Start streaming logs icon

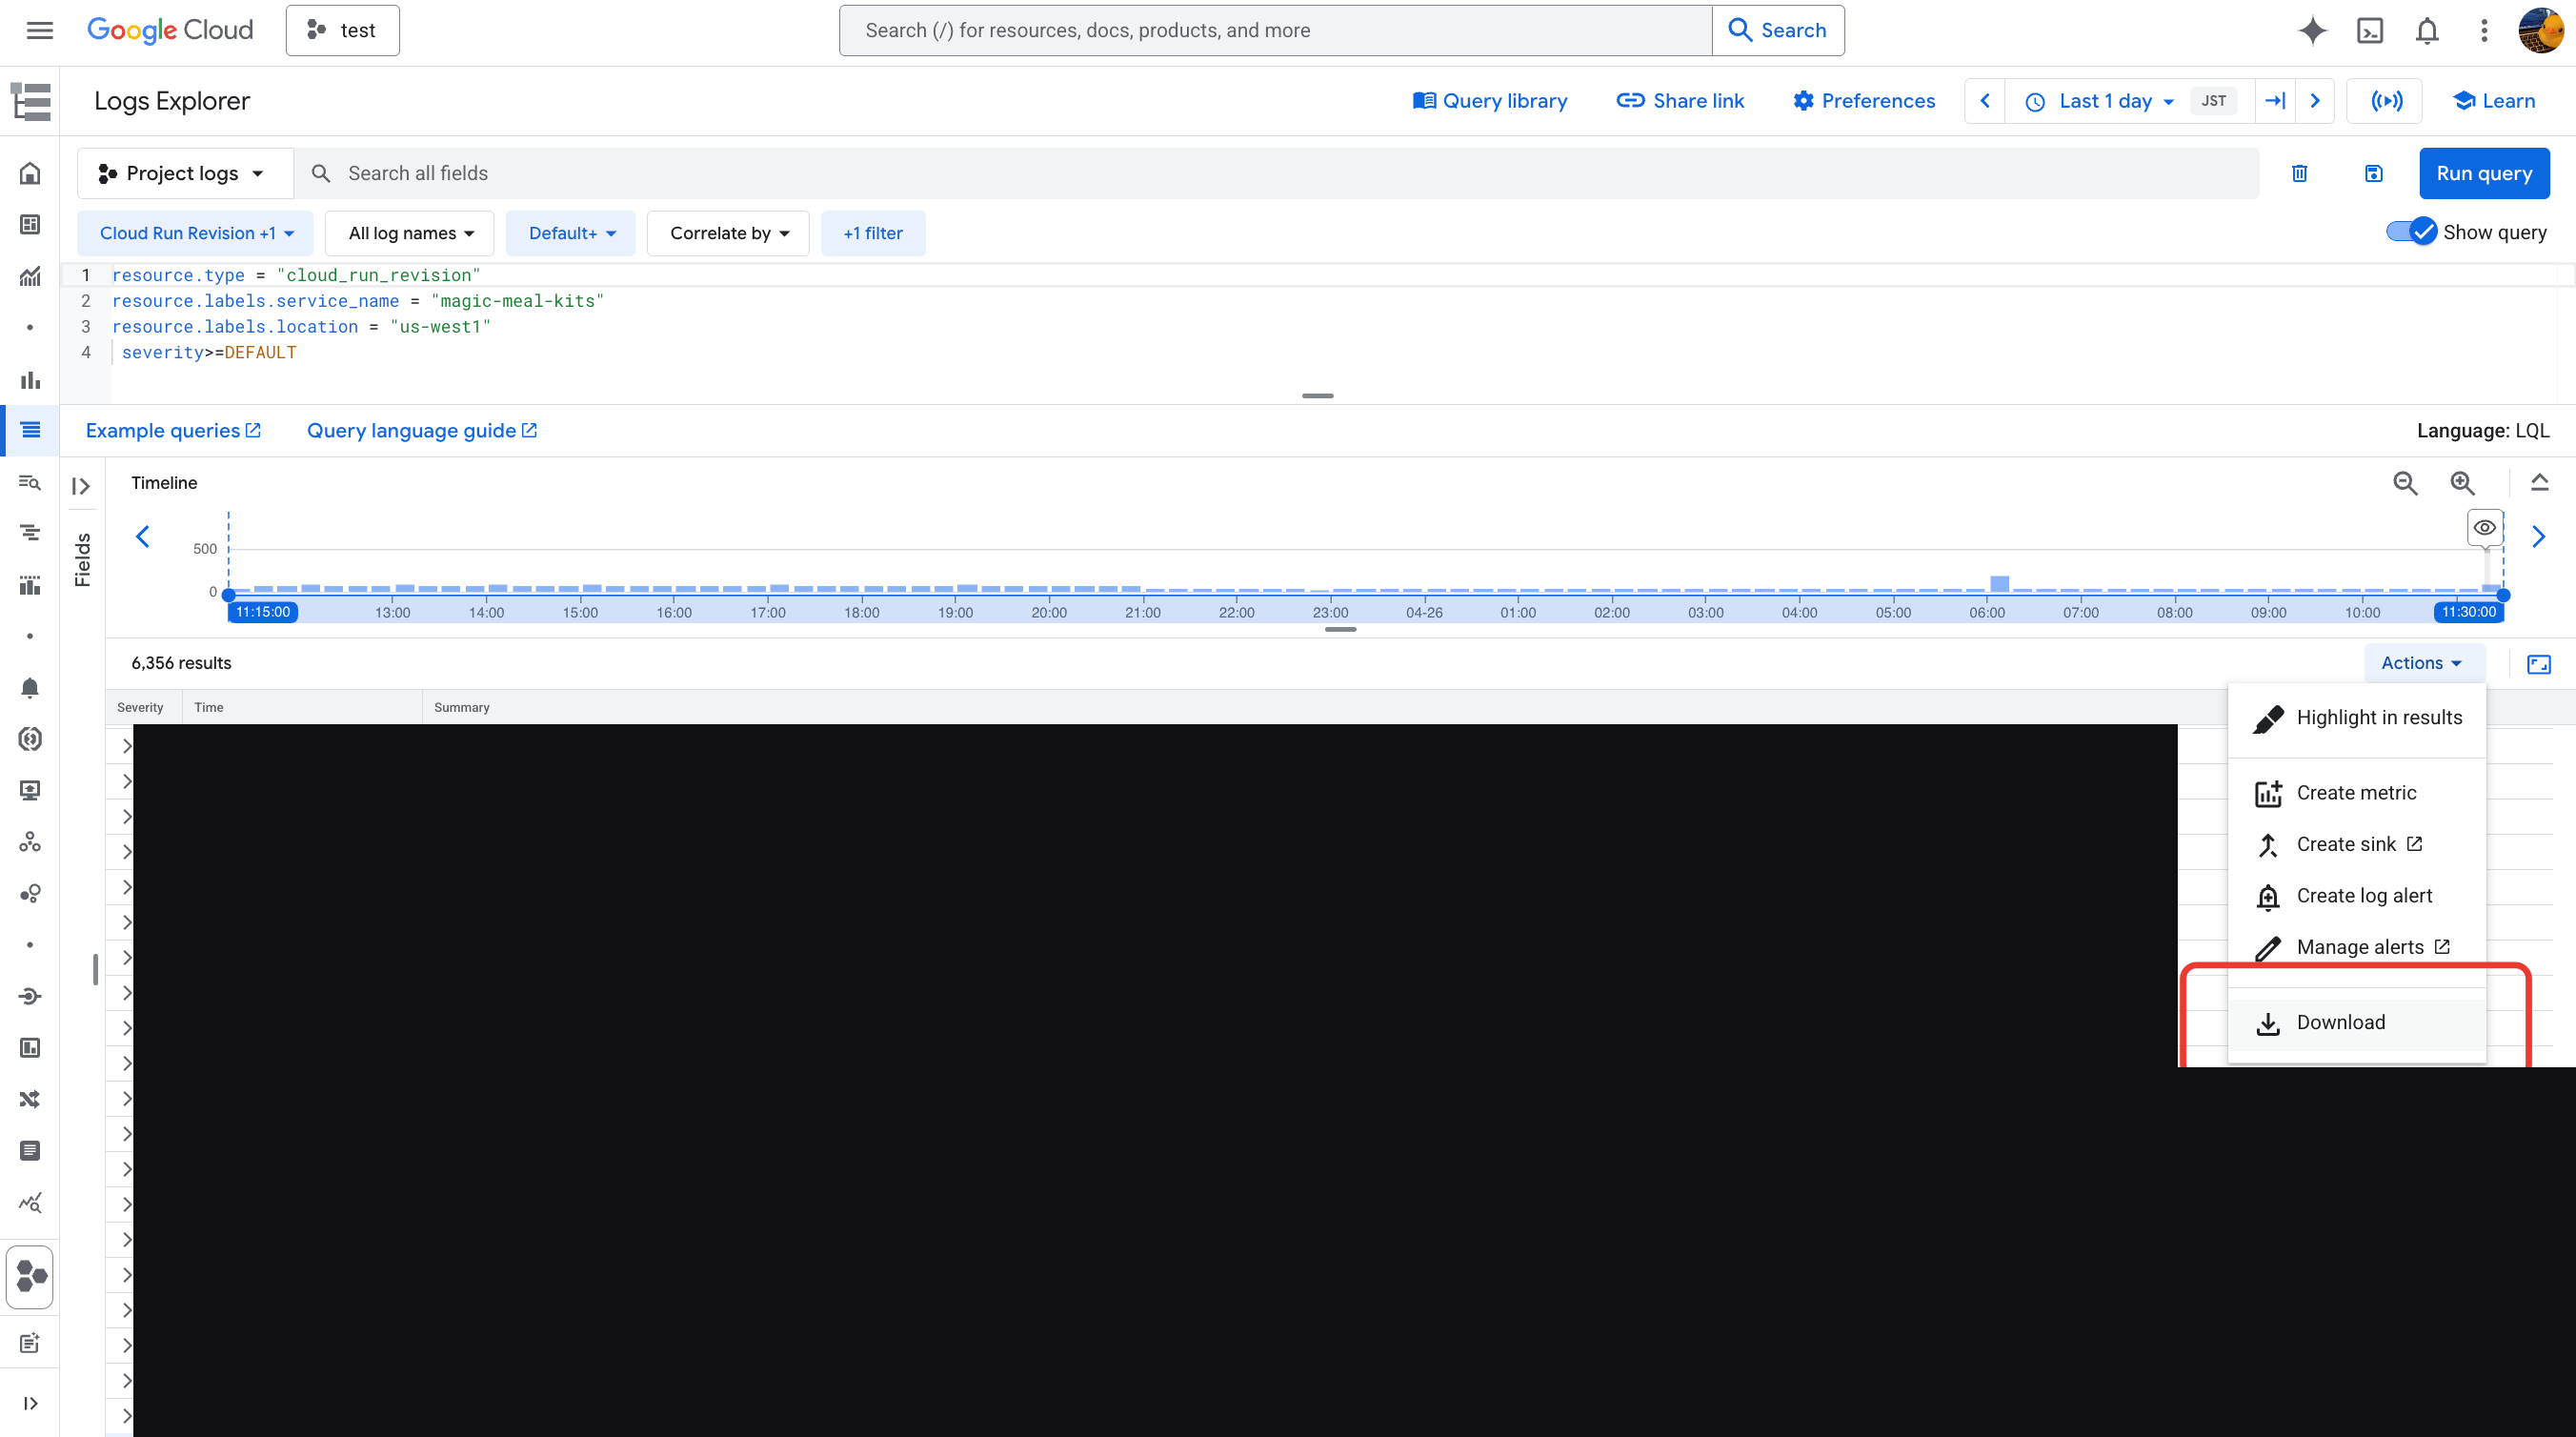point(2386,101)
